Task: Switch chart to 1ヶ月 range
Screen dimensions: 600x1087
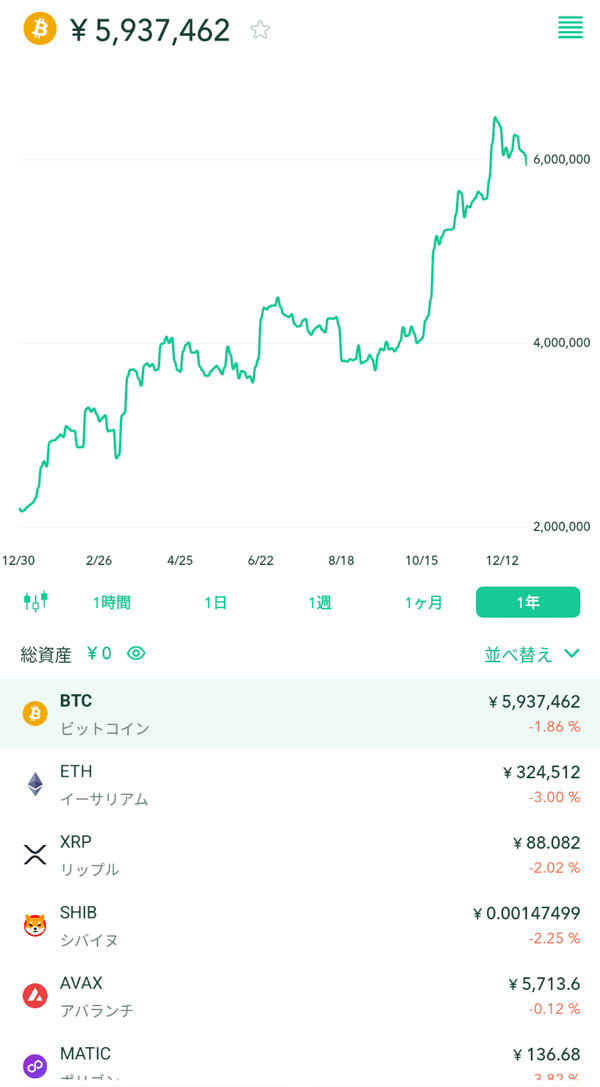Action: (x=423, y=603)
